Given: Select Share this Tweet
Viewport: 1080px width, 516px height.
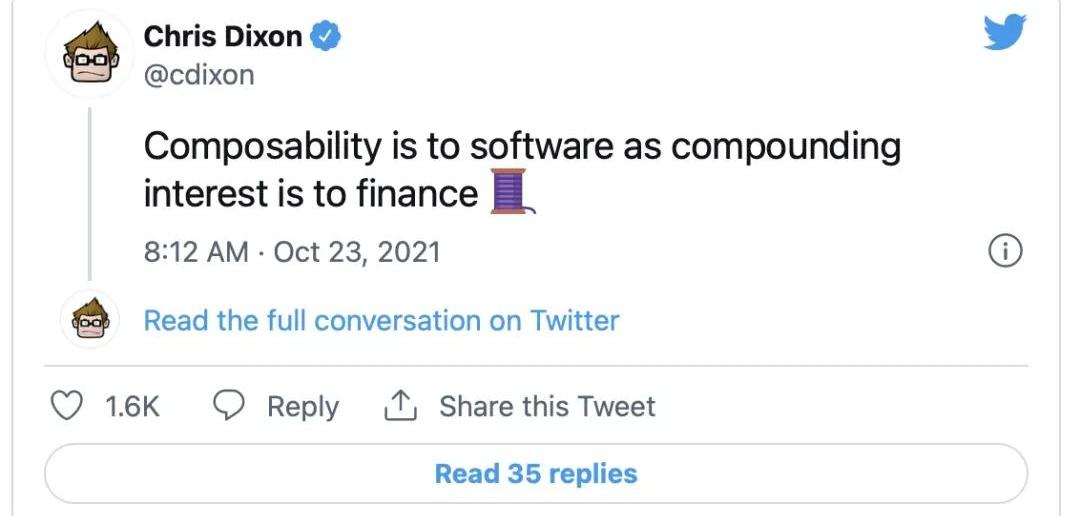Looking at the screenshot, I should (547, 407).
